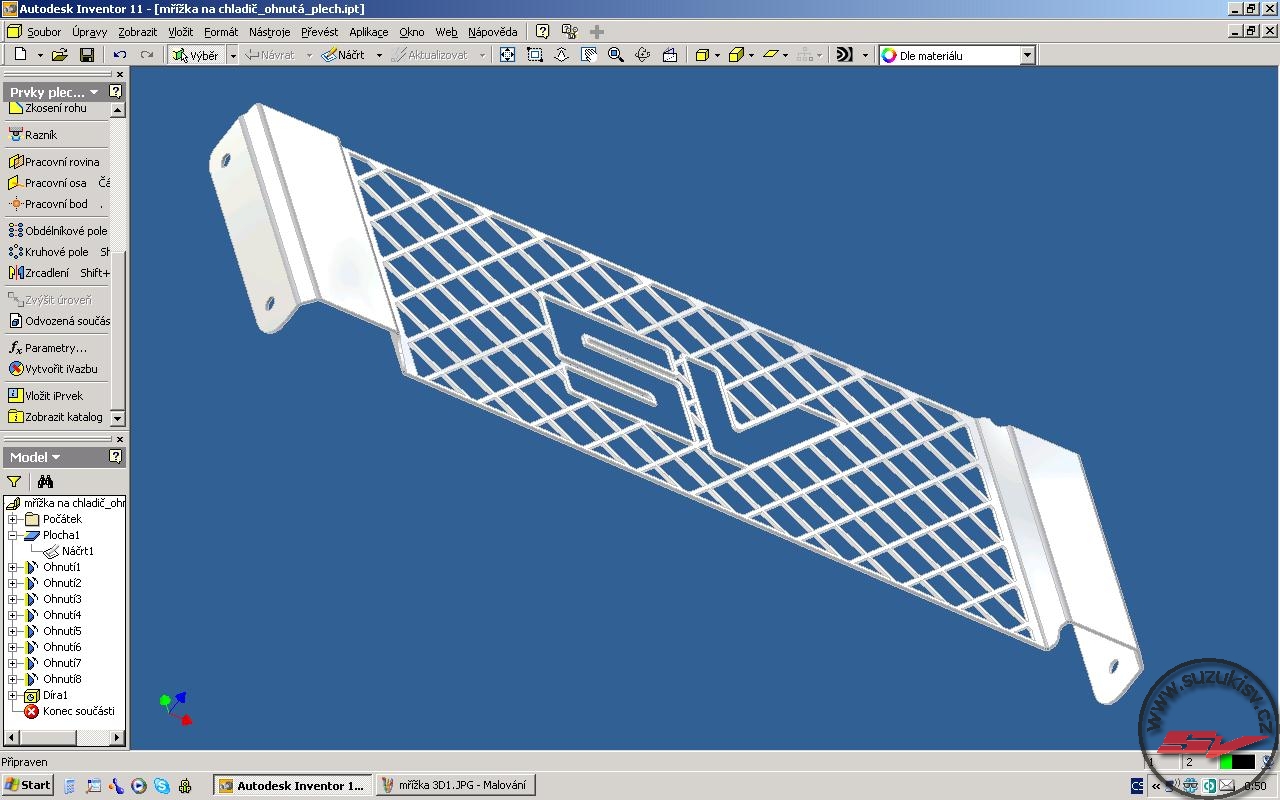
Task: Choose the Zrcadlení mirror feature tool
Action: pyautogui.click(x=46, y=273)
